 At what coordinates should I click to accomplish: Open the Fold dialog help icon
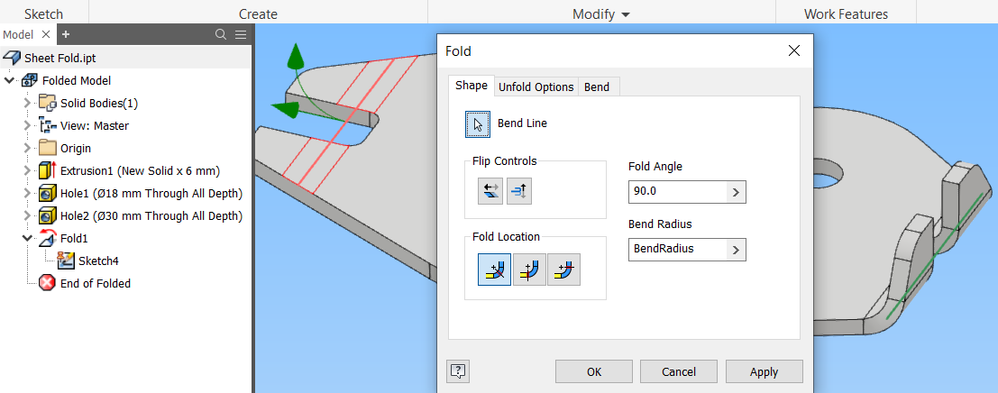click(x=458, y=371)
